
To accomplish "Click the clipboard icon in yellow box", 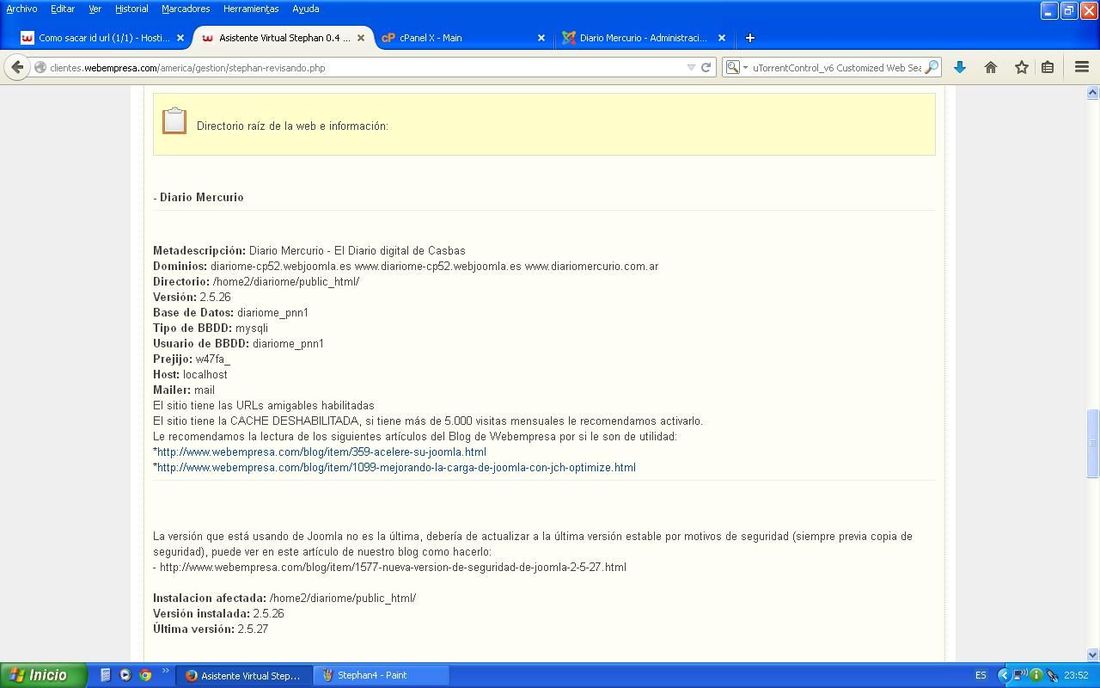I will coord(175,121).
